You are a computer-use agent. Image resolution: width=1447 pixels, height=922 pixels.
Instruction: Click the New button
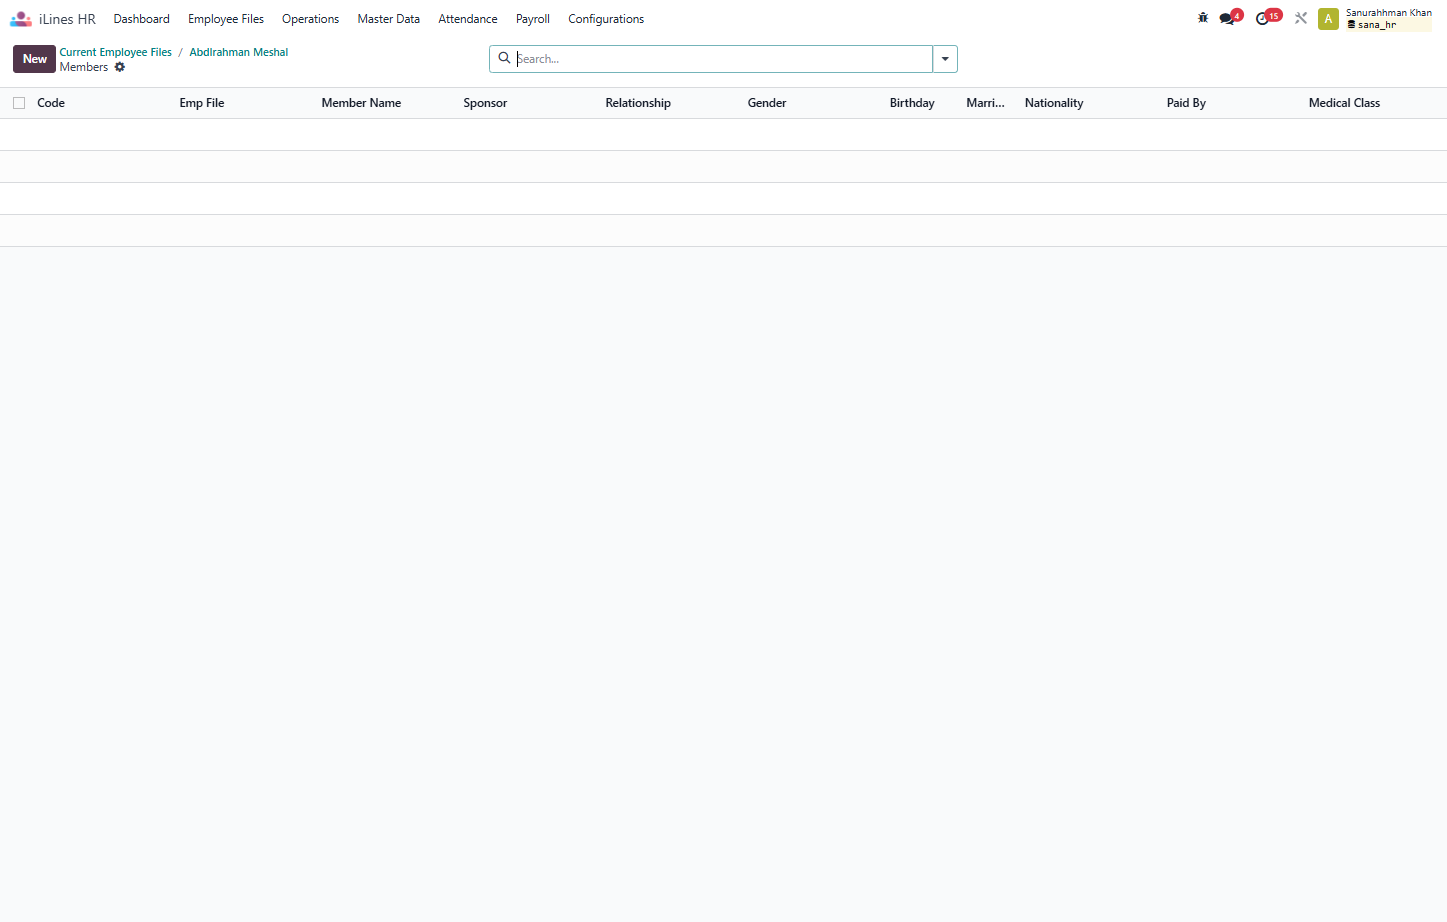(x=34, y=59)
